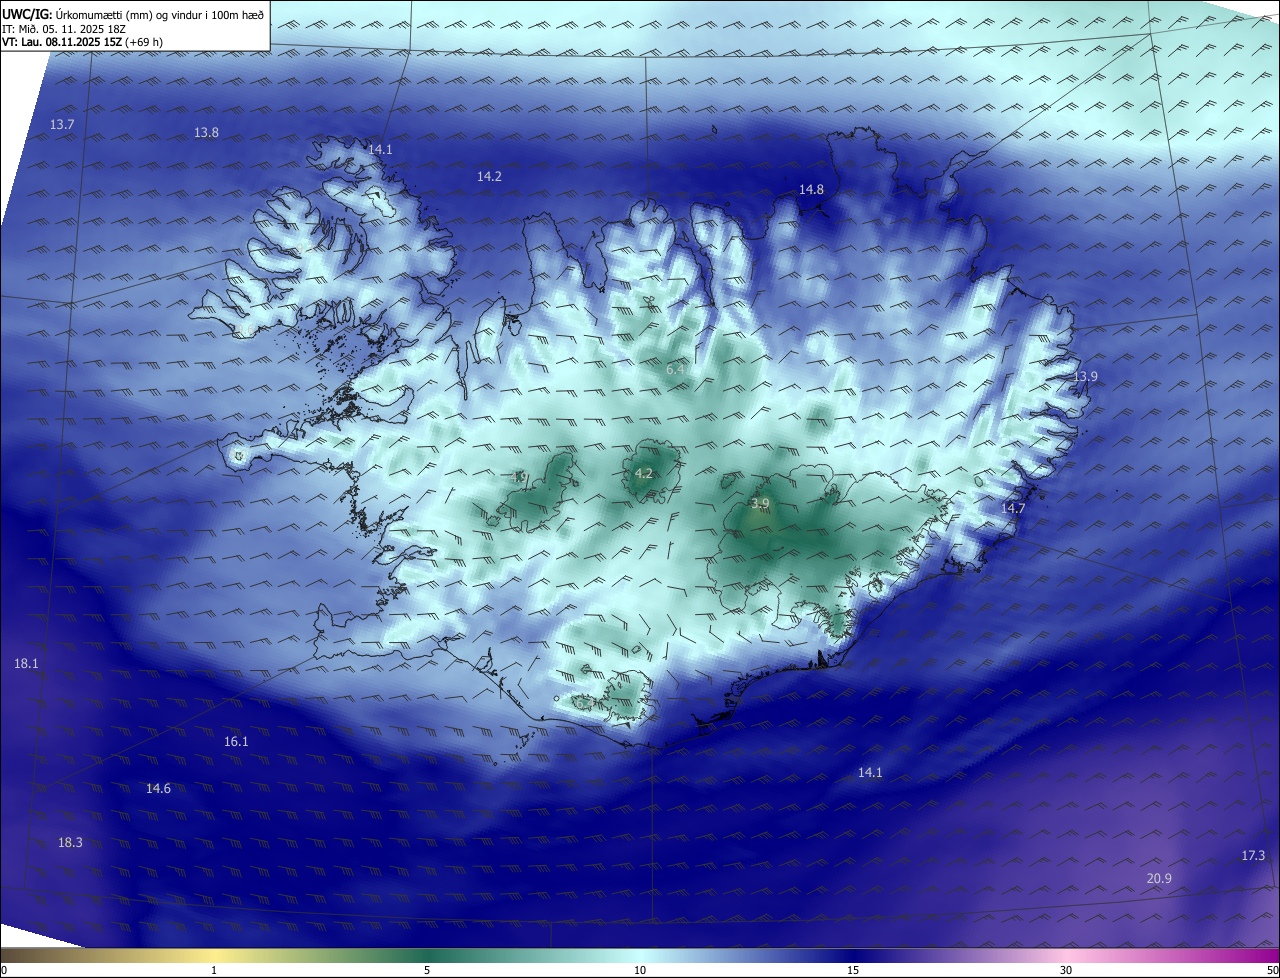Viewport: 1280px width, 978px height.
Task: Click the 13.7 value label
Action: pos(62,124)
